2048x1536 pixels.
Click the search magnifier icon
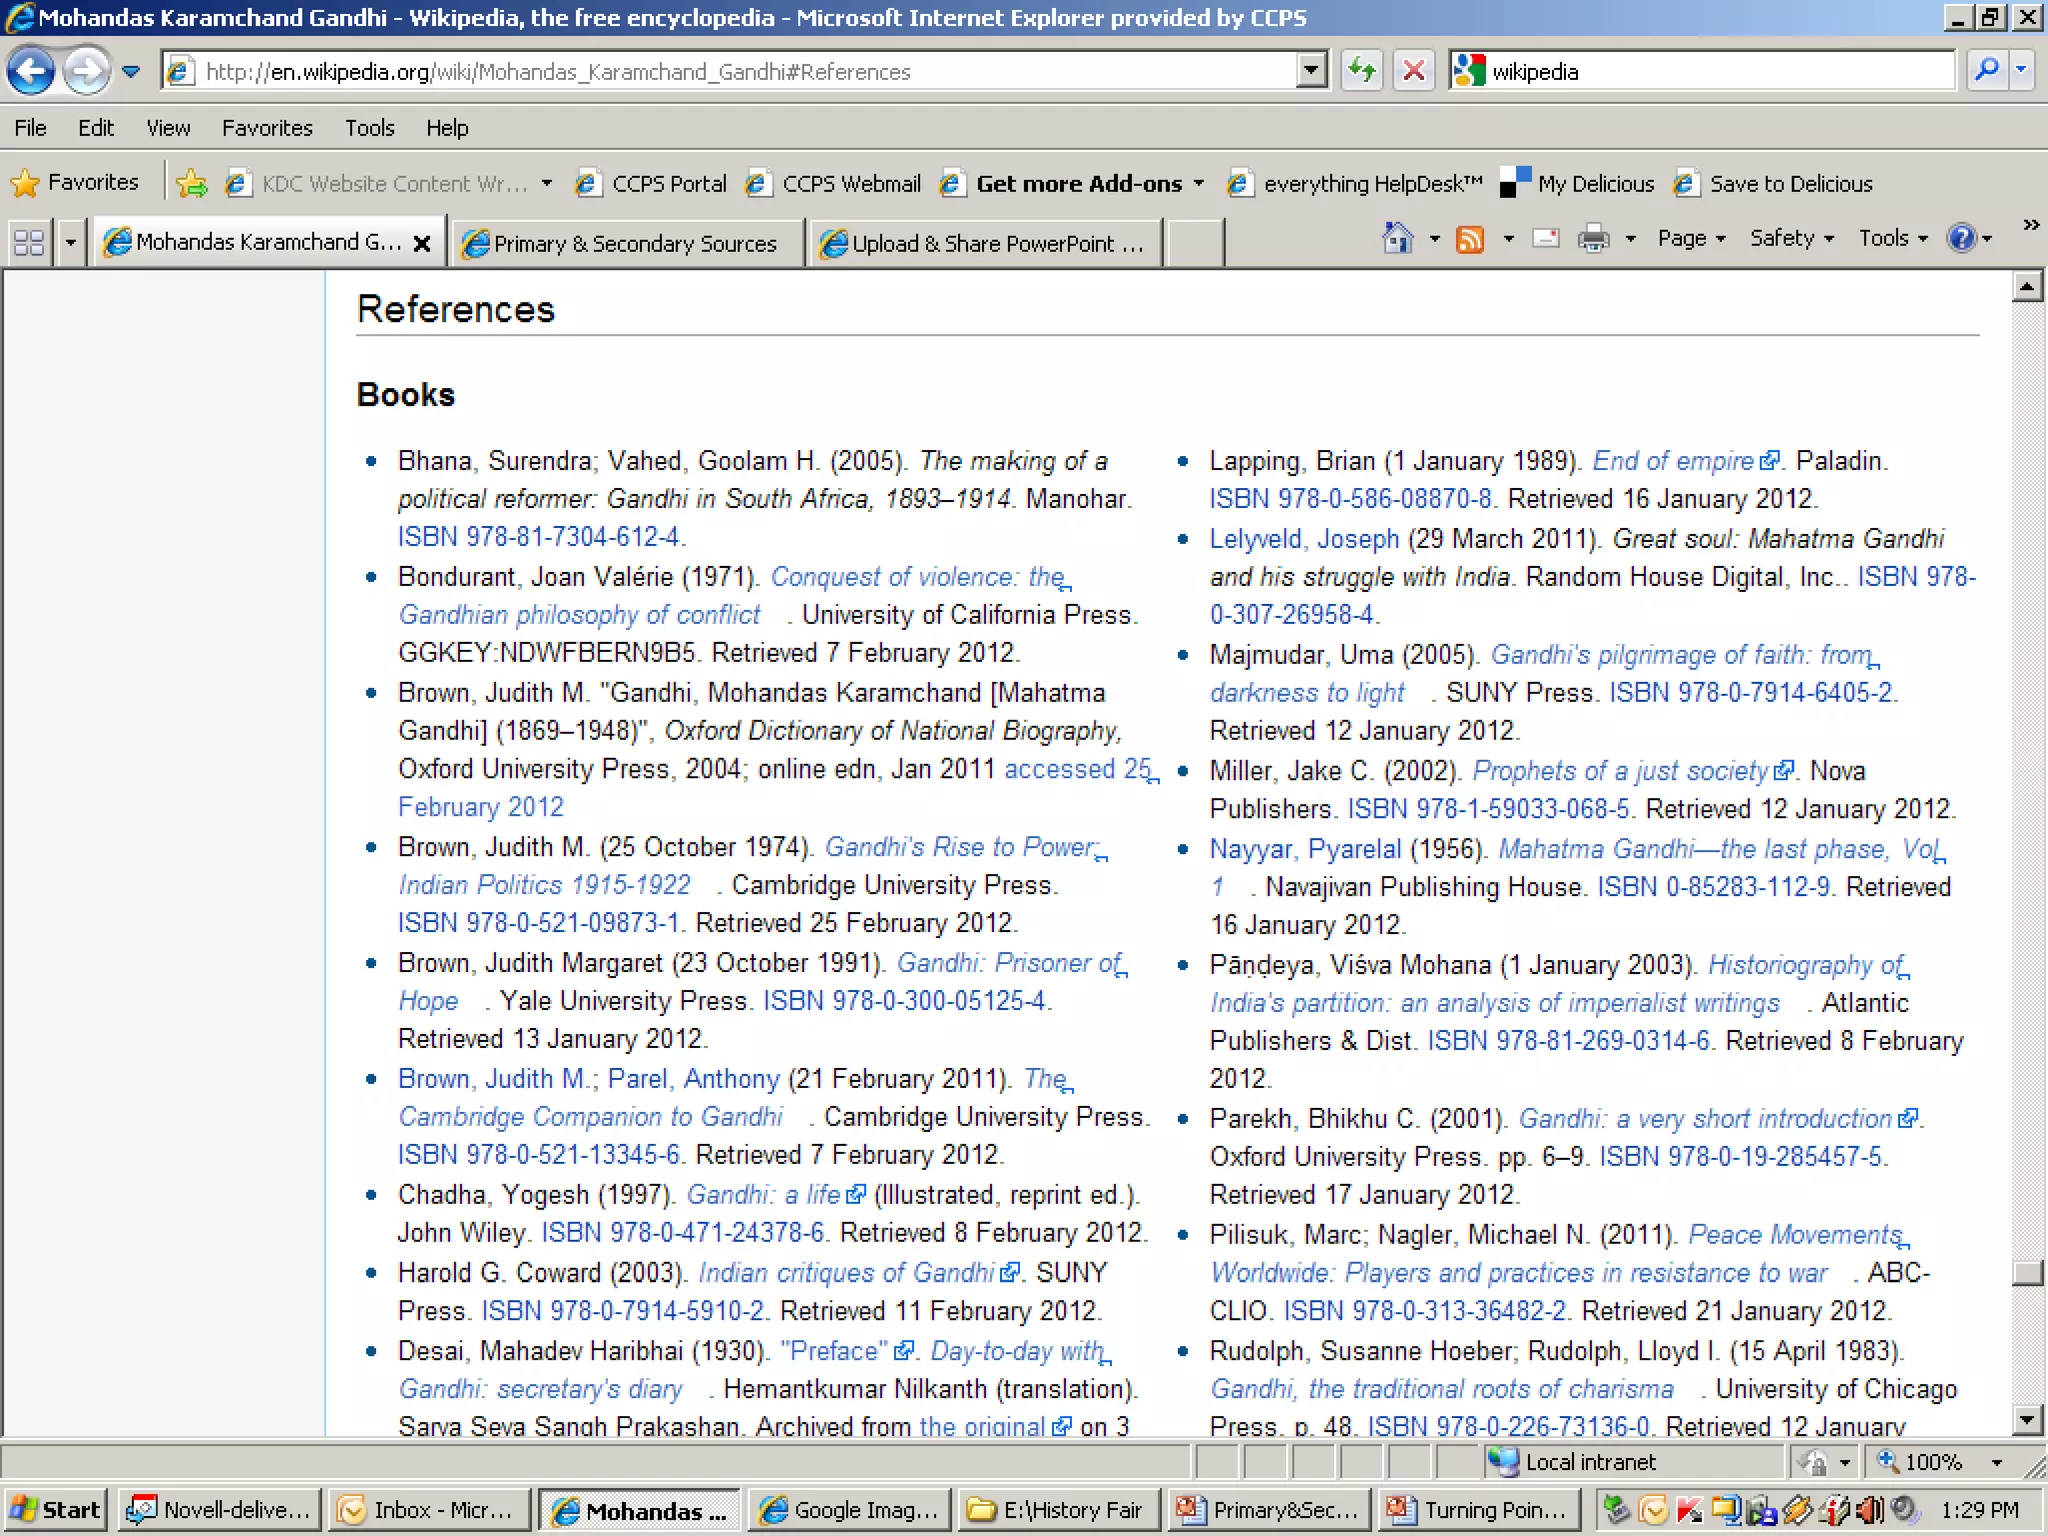[x=1986, y=71]
